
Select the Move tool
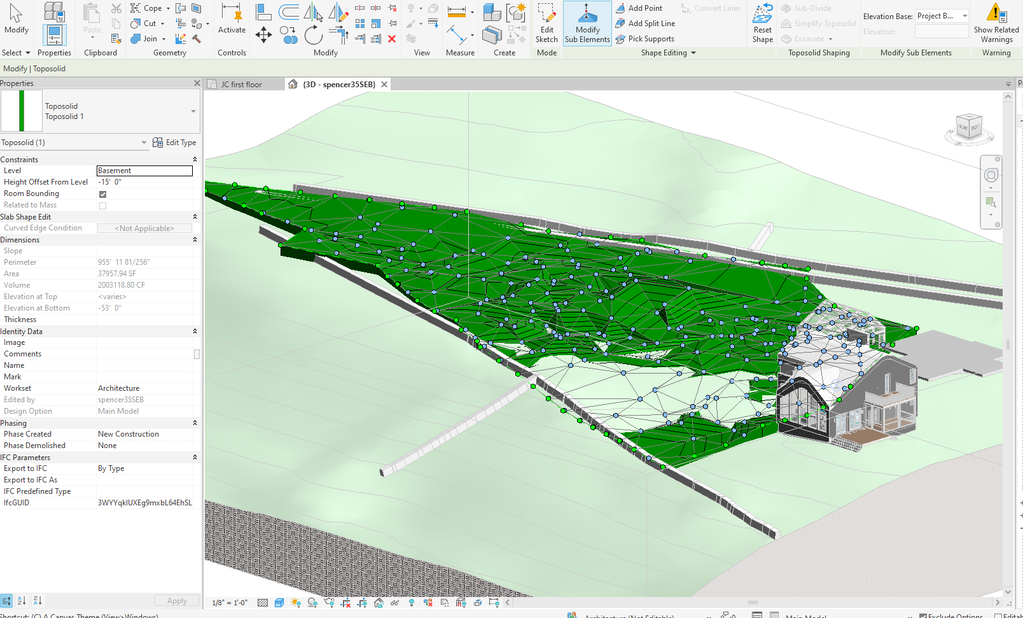[x=264, y=35]
